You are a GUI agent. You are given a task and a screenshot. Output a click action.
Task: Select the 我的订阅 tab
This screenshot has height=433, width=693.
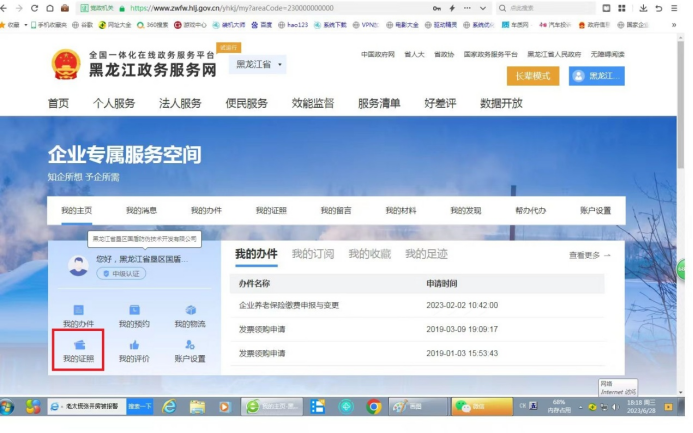tap(313, 254)
